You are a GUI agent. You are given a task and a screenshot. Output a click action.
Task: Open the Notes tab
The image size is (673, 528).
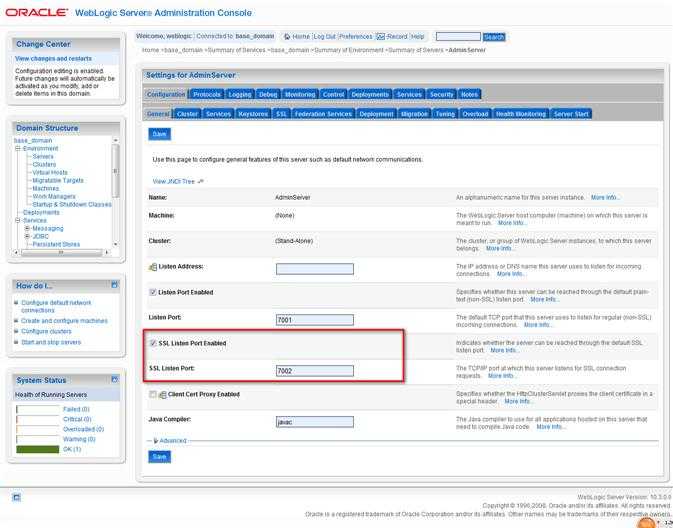(x=469, y=94)
